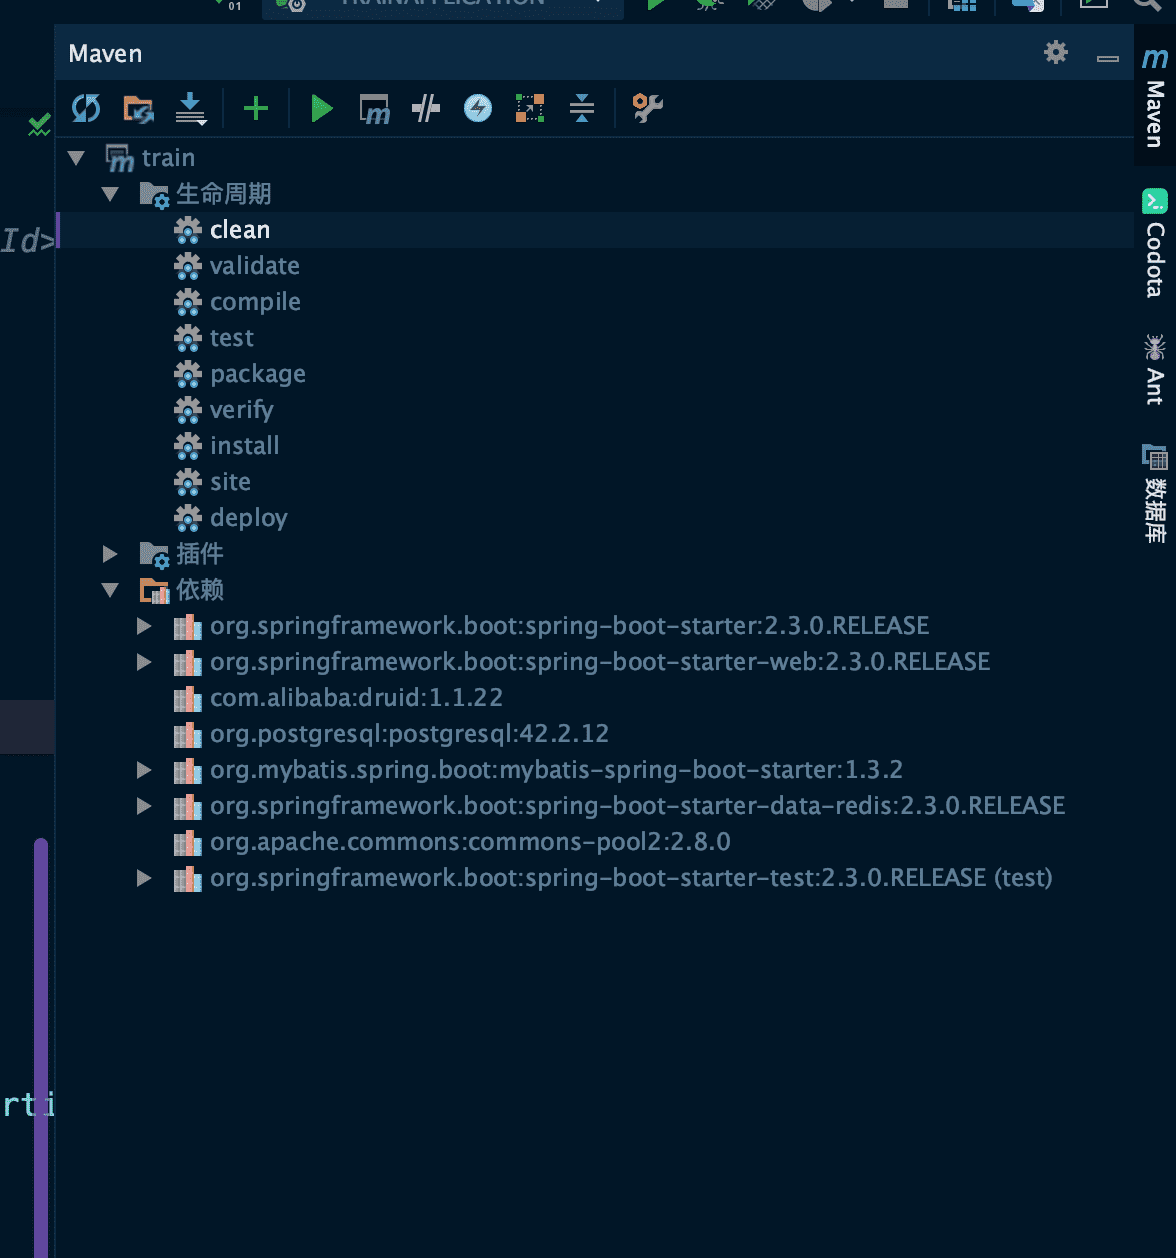Click Generate Sources and Update Folders icon
The width and height of the screenshot is (1176, 1258).
138,108
